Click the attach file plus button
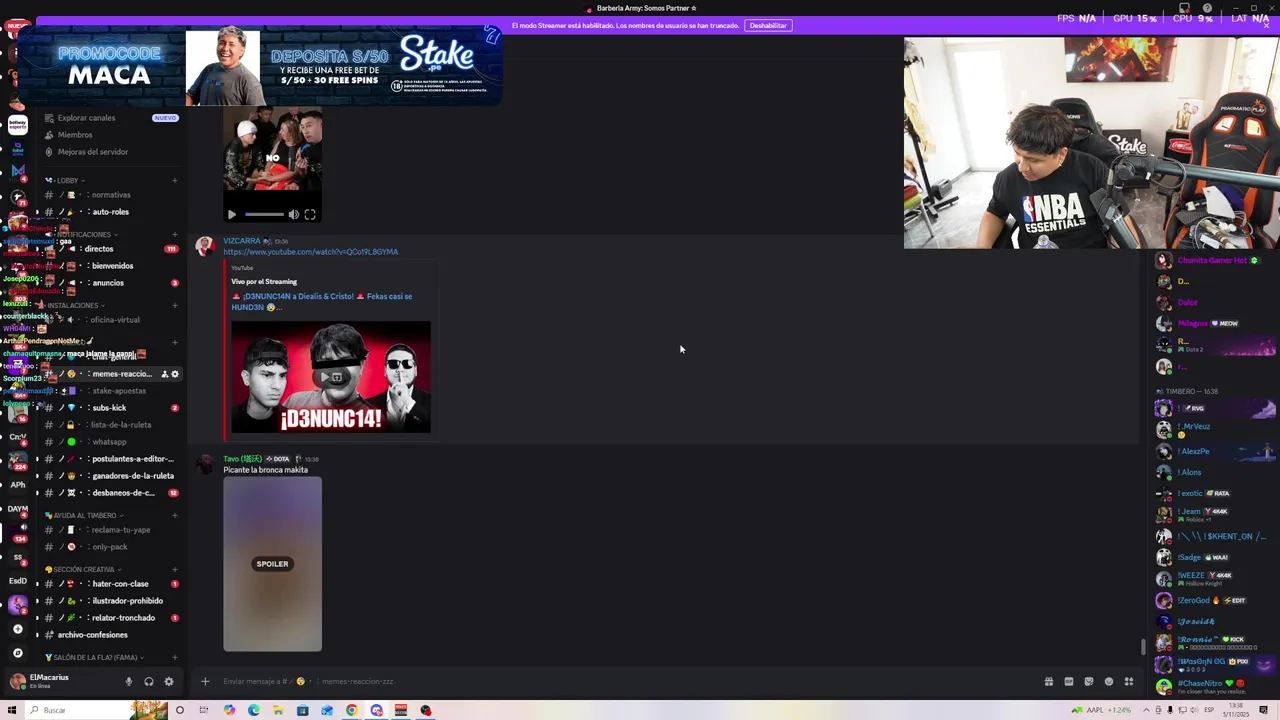Image resolution: width=1280 pixels, height=720 pixels. click(x=205, y=682)
